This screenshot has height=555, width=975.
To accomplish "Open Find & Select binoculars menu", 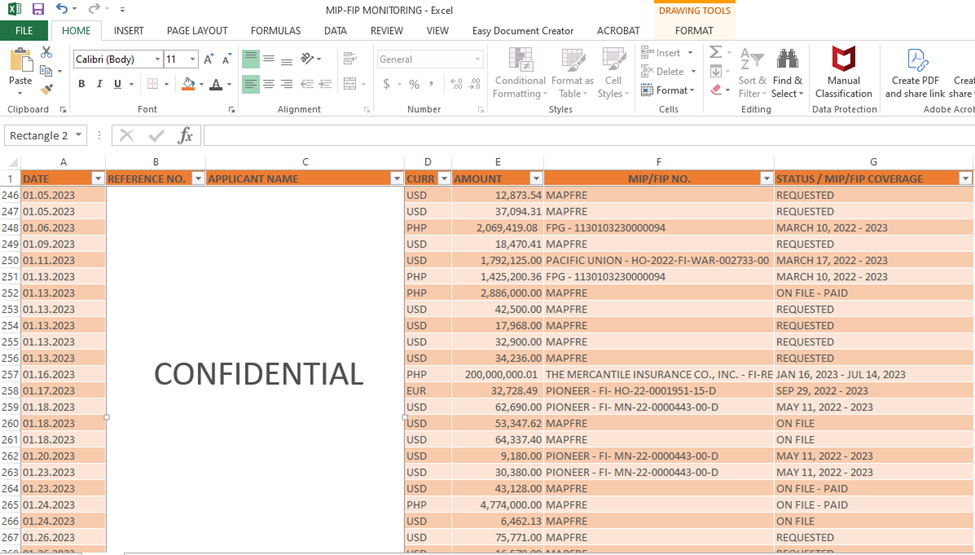I will (787, 73).
